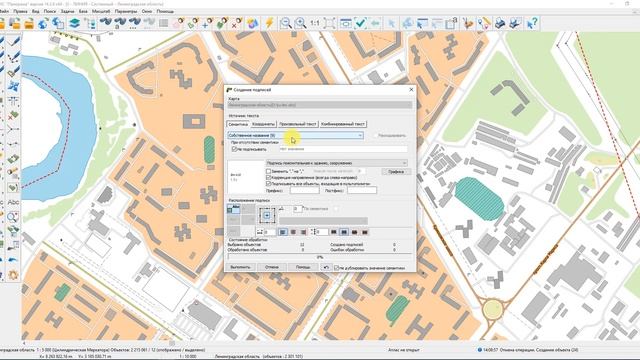Switch to the Координаты tab

click(263, 124)
